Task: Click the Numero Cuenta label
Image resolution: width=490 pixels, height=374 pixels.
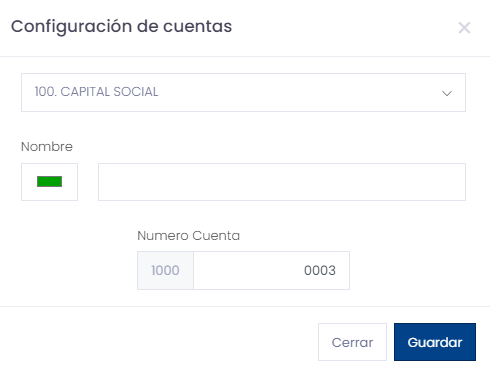Action: [188, 236]
